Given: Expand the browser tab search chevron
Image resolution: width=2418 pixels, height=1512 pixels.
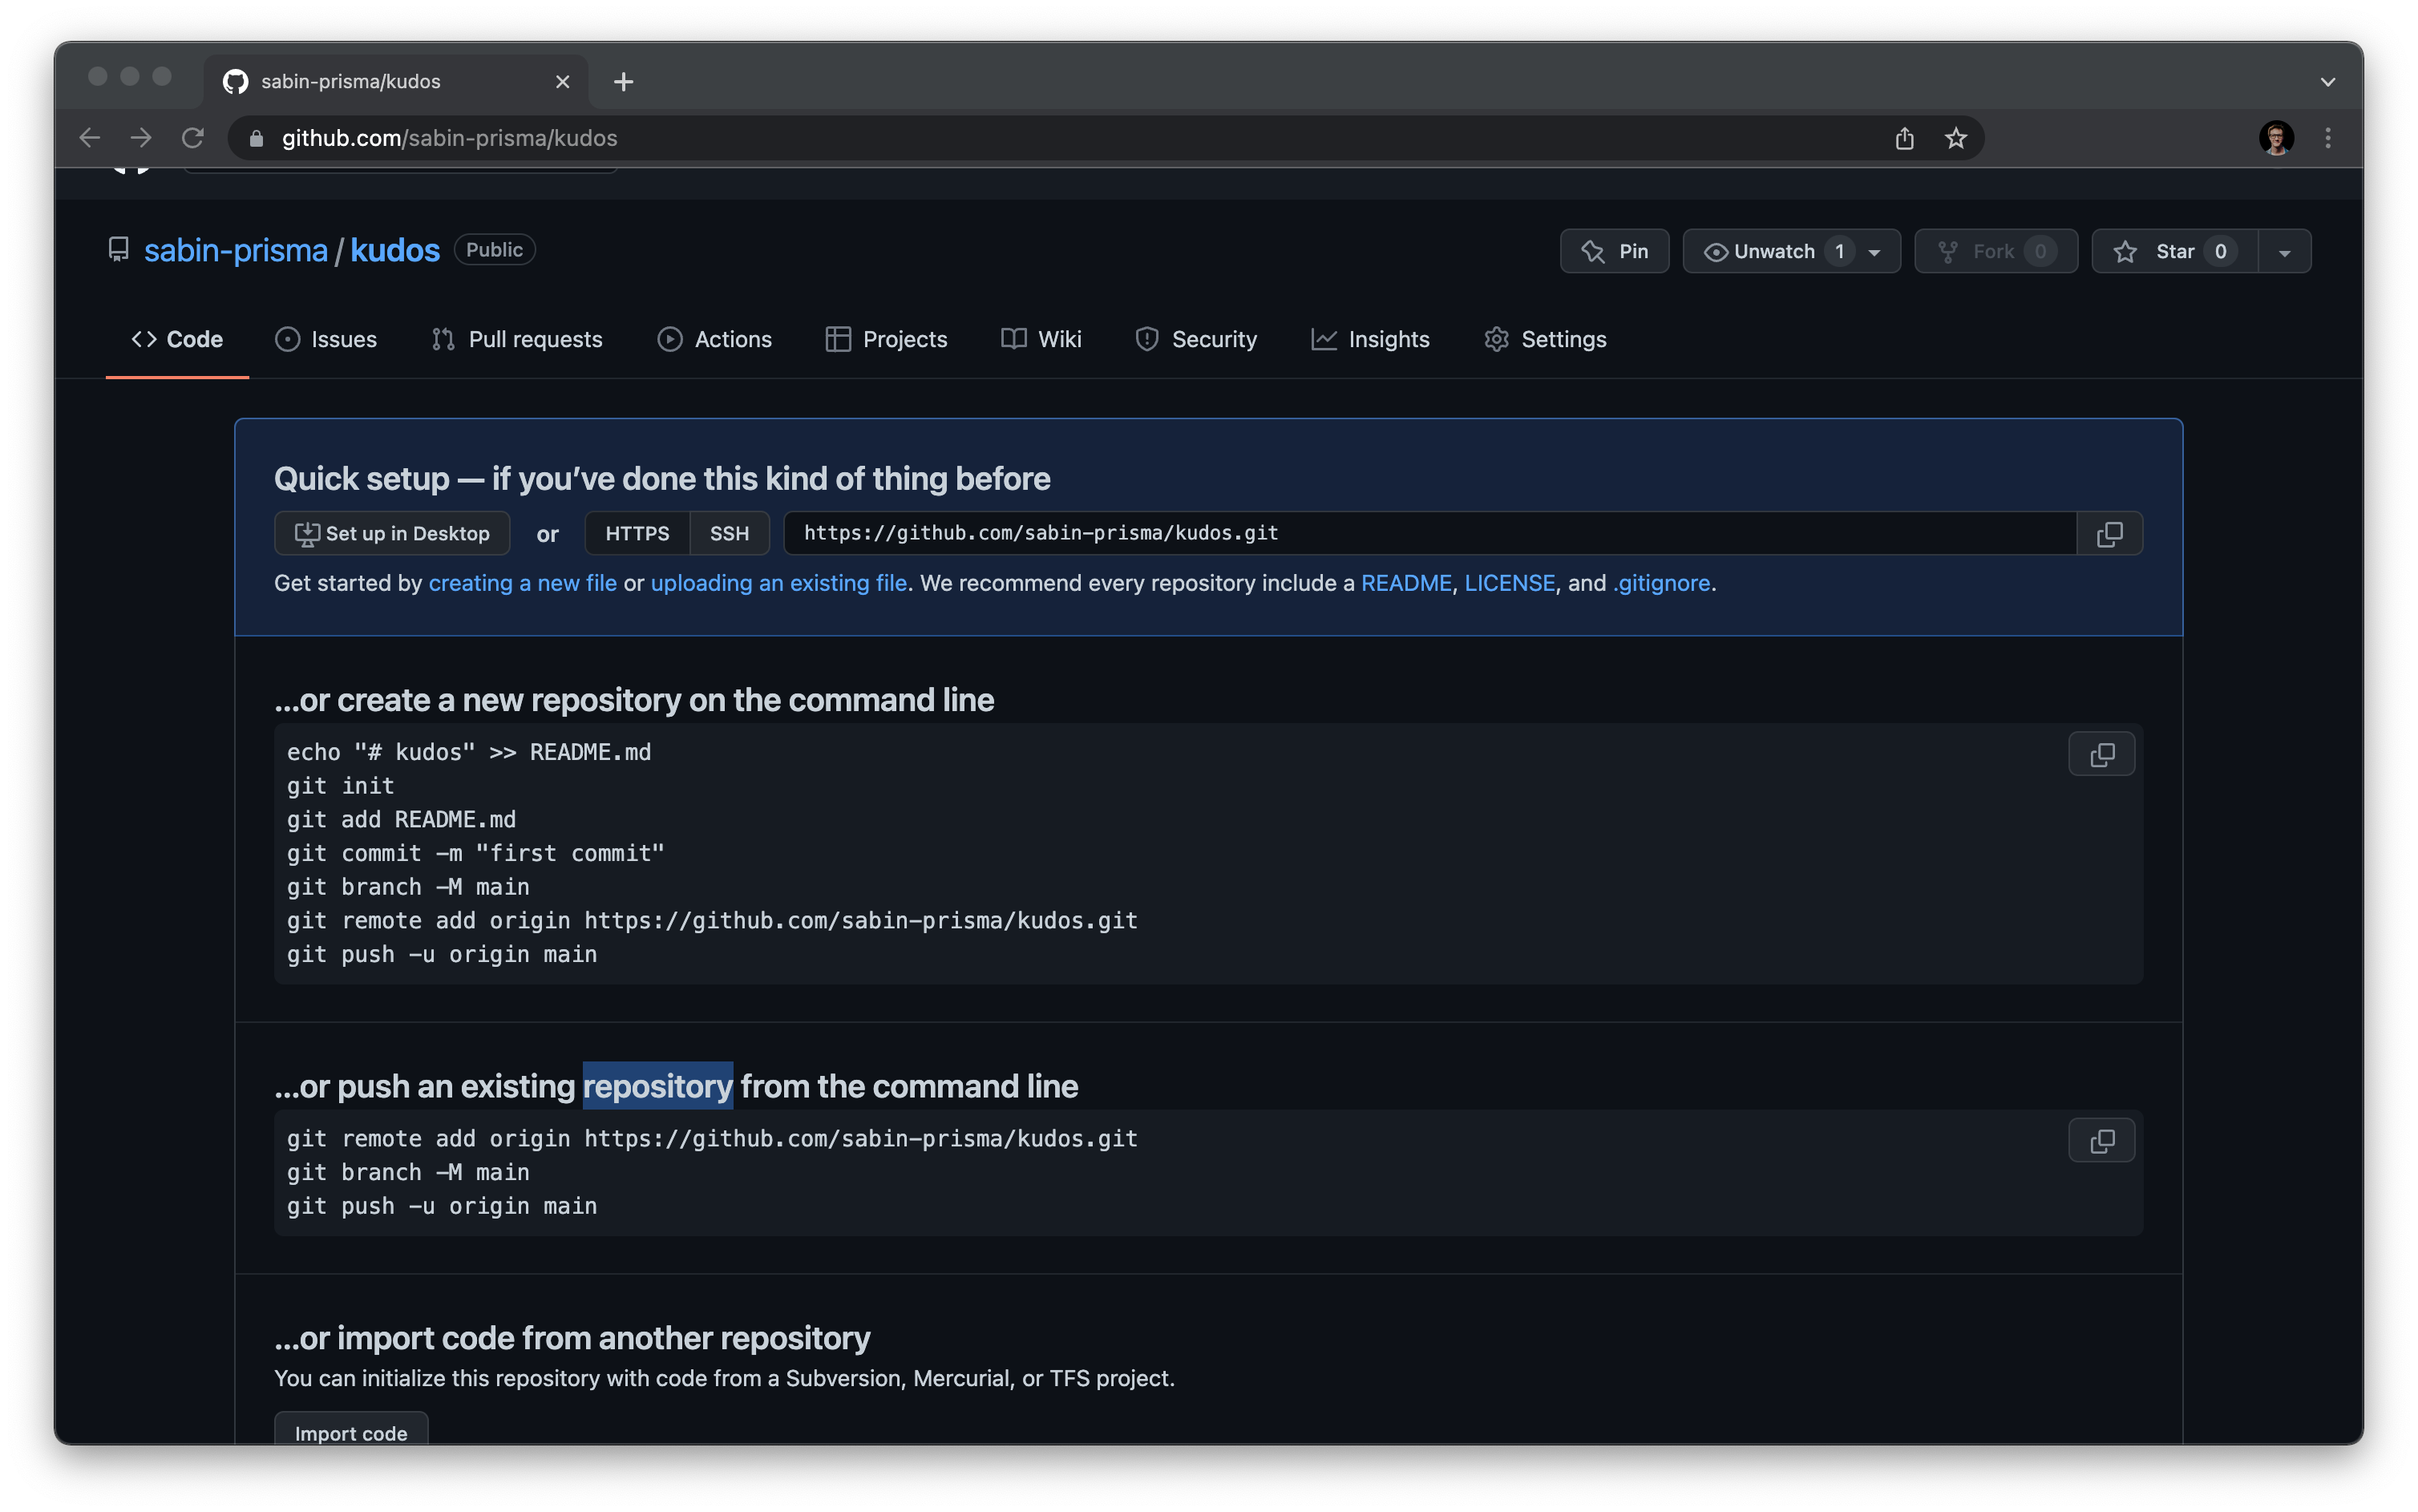Looking at the screenshot, I should (x=2328, y=82).
